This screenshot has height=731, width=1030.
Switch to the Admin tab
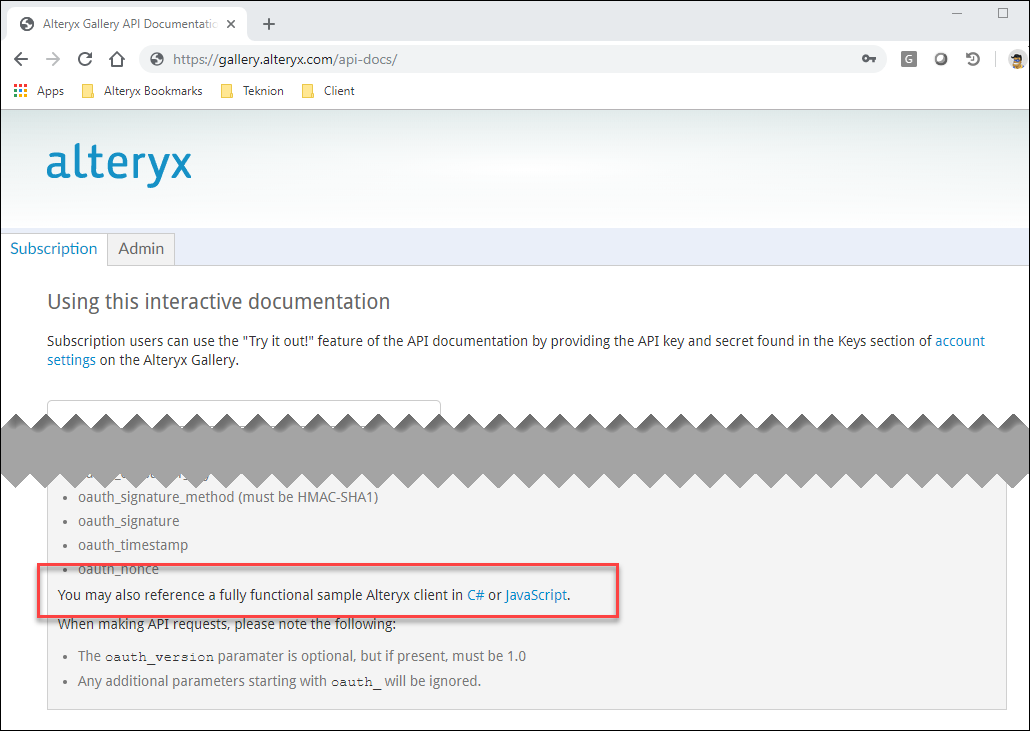pyautogui.click(x=140, y=248)
